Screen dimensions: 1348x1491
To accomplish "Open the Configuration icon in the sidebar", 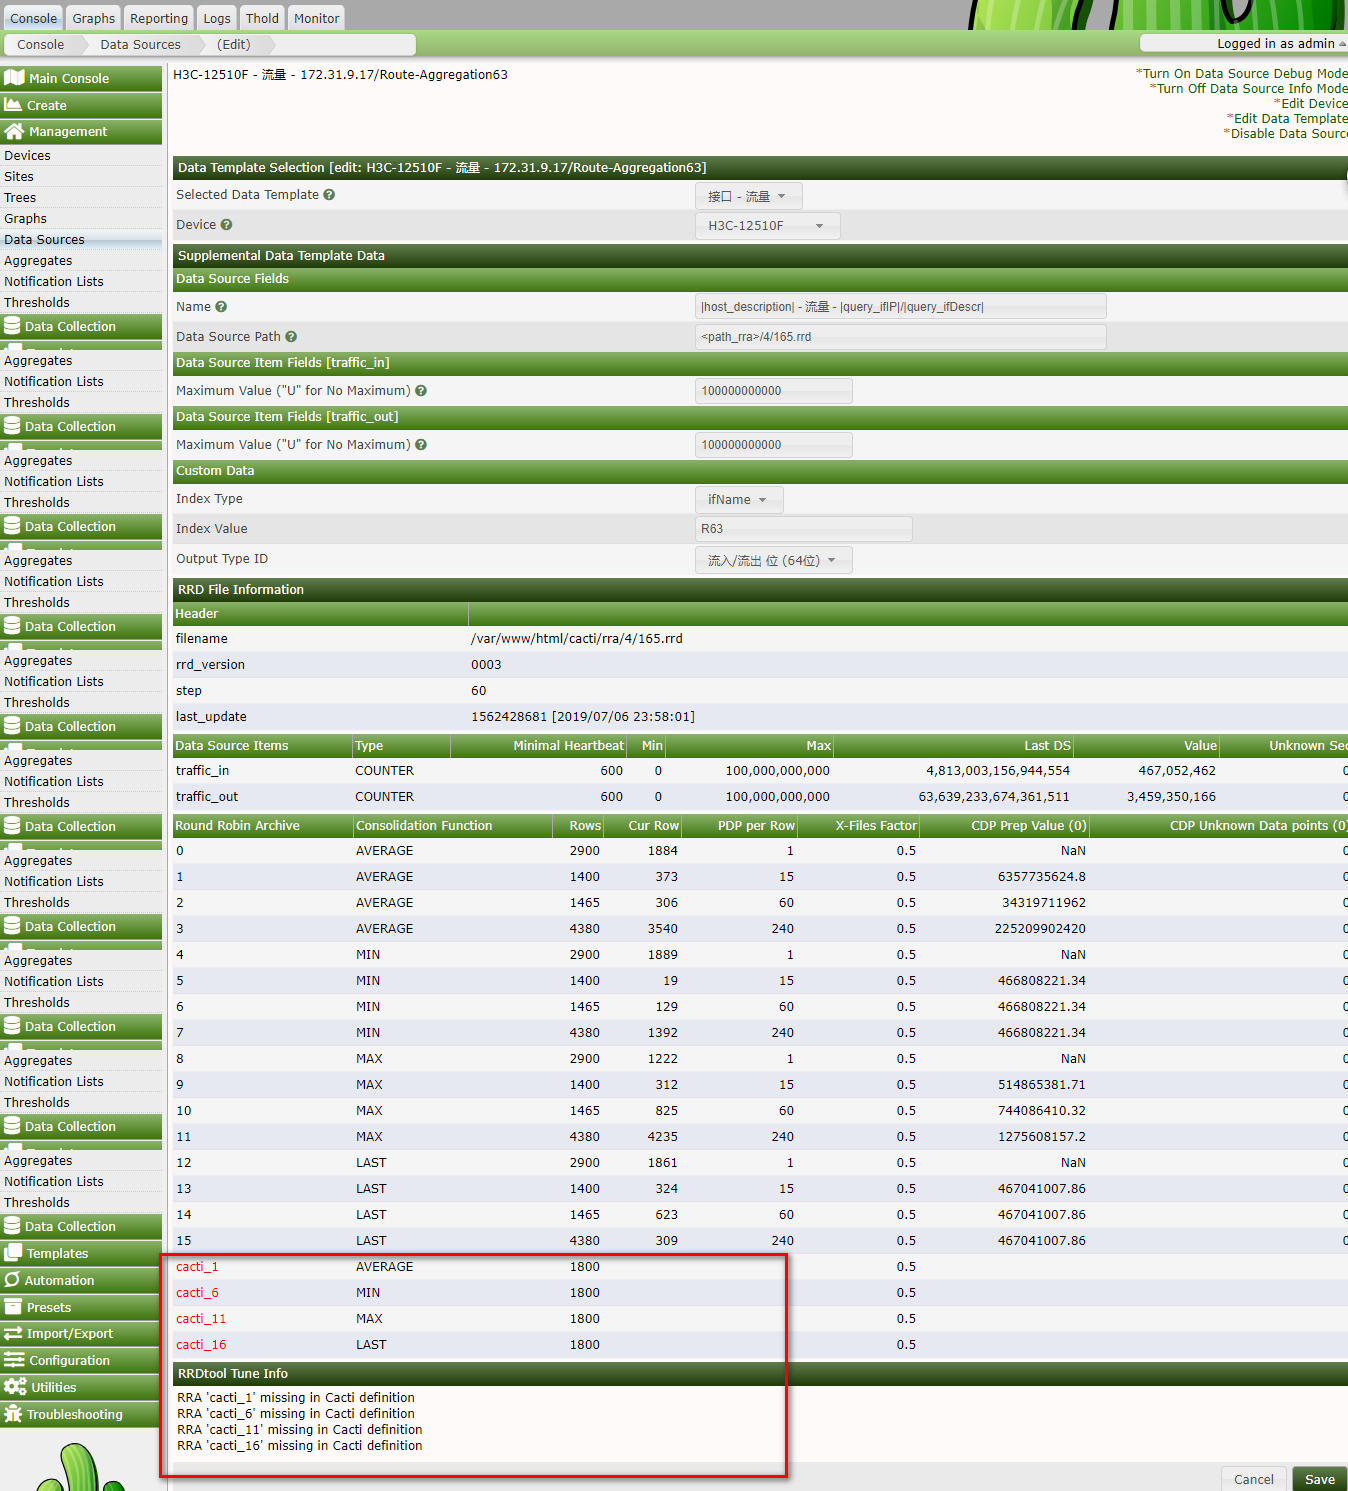I will [14, 1360].
